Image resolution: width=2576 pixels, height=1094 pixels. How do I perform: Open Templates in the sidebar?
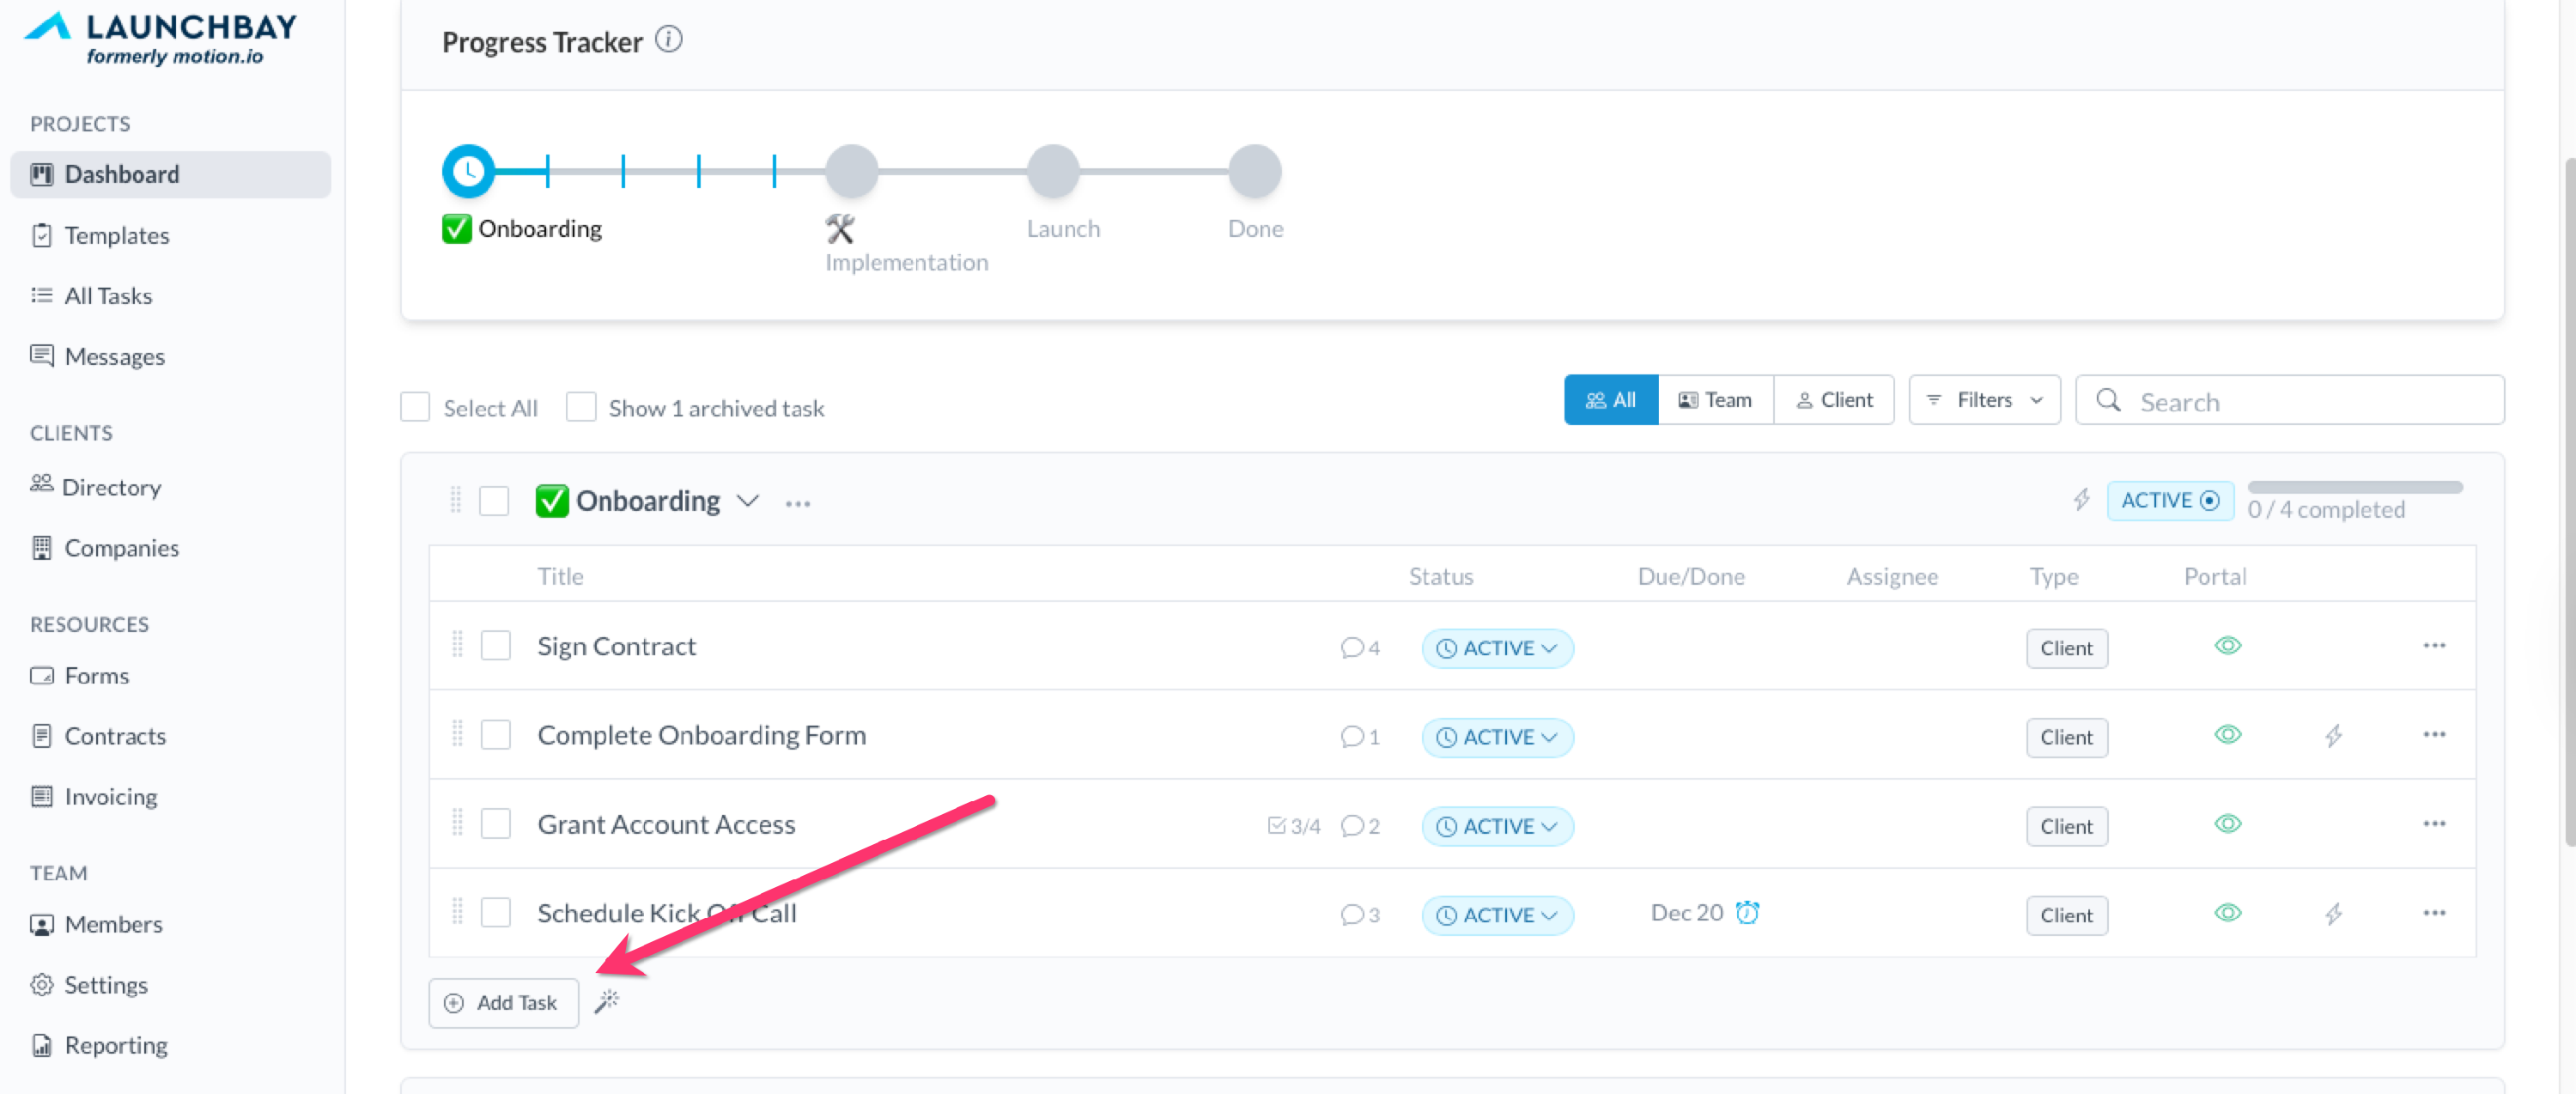[x=116, y=235]
